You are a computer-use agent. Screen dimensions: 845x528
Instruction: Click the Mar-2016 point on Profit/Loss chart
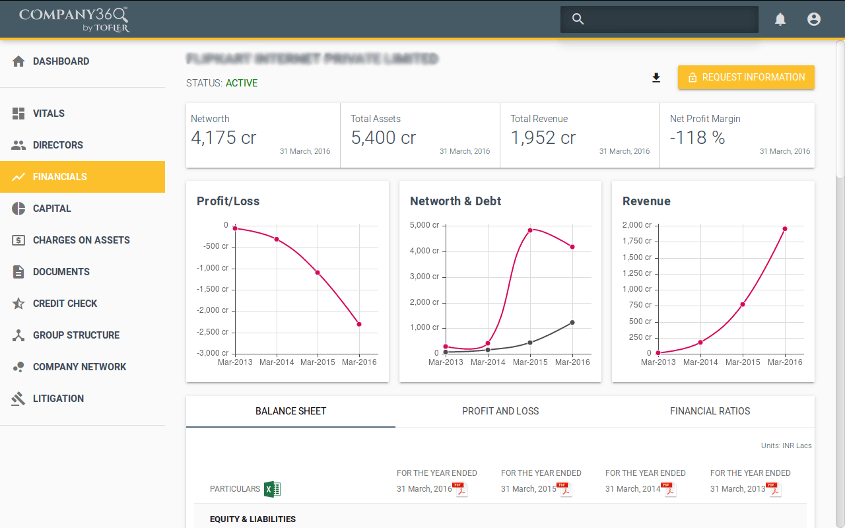pyautogui.click(x=359, y=324)
